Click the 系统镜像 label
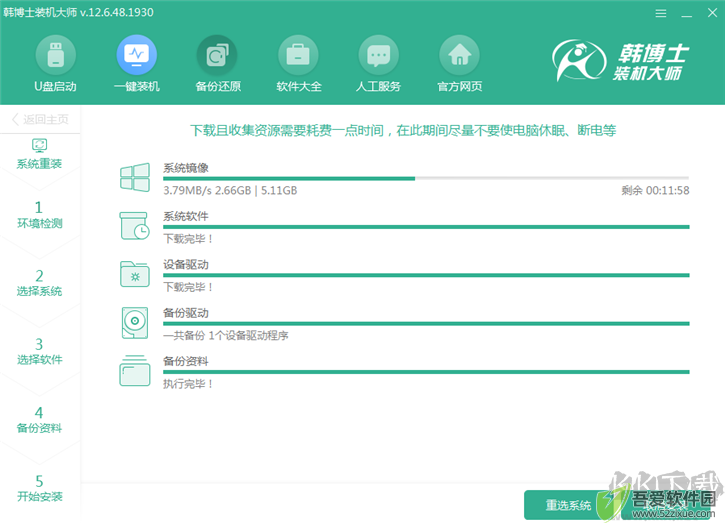725x523 pixels. pos(186,168)
